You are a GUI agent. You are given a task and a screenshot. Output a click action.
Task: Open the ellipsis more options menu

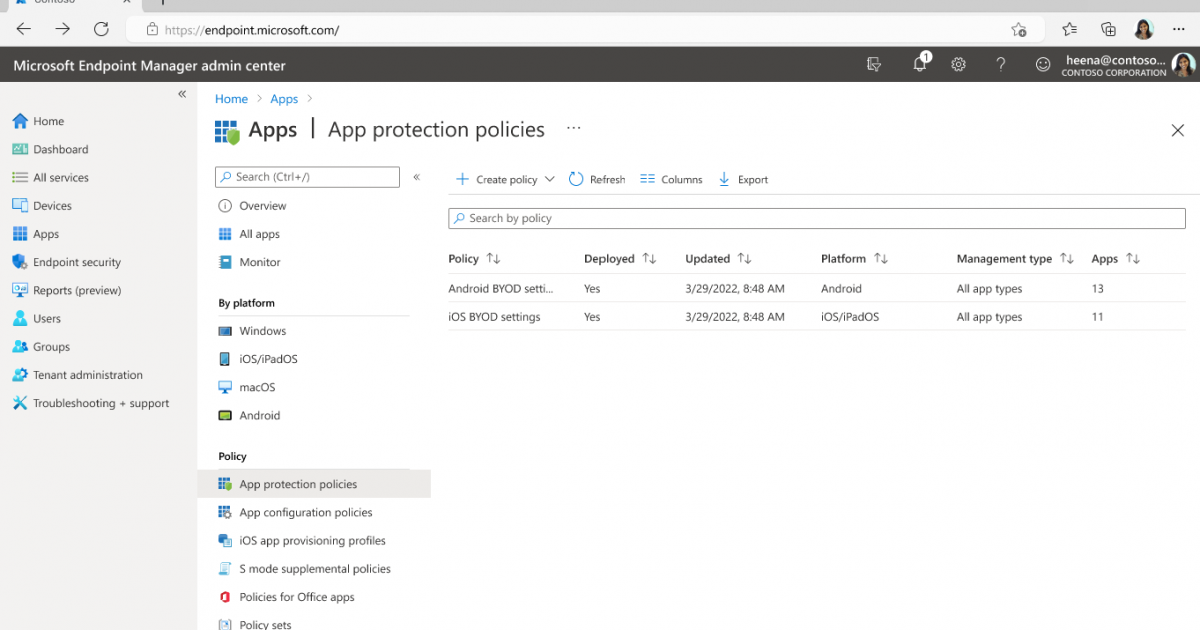tap(573, 129)
